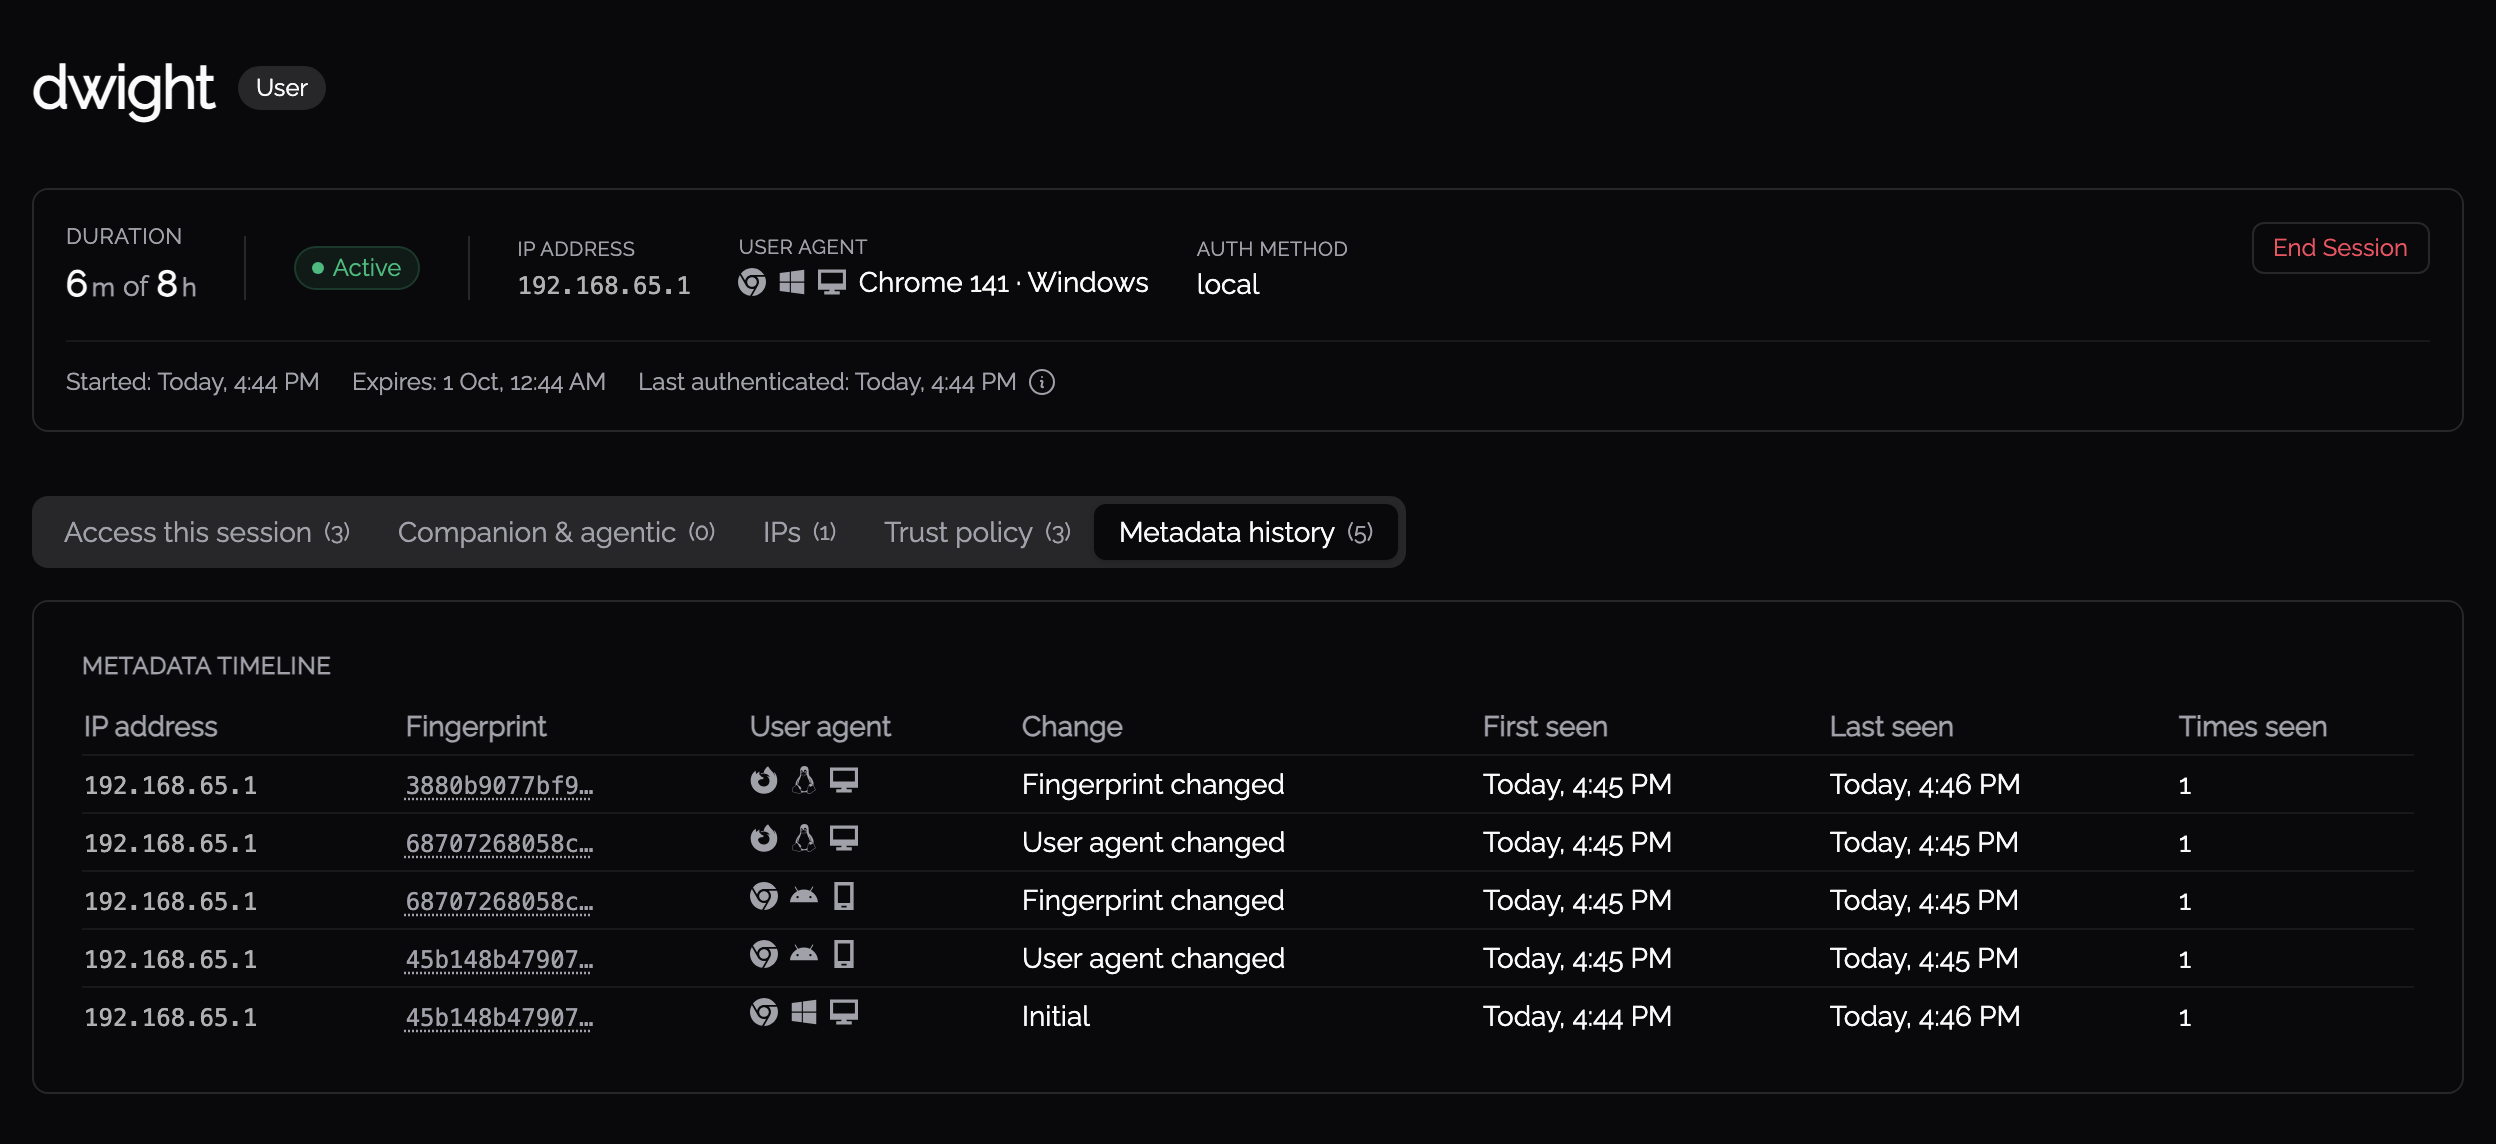Click Linux penguin icon in 3880b9077bf9 row
2496x1144 pixels.
[804, 780]
